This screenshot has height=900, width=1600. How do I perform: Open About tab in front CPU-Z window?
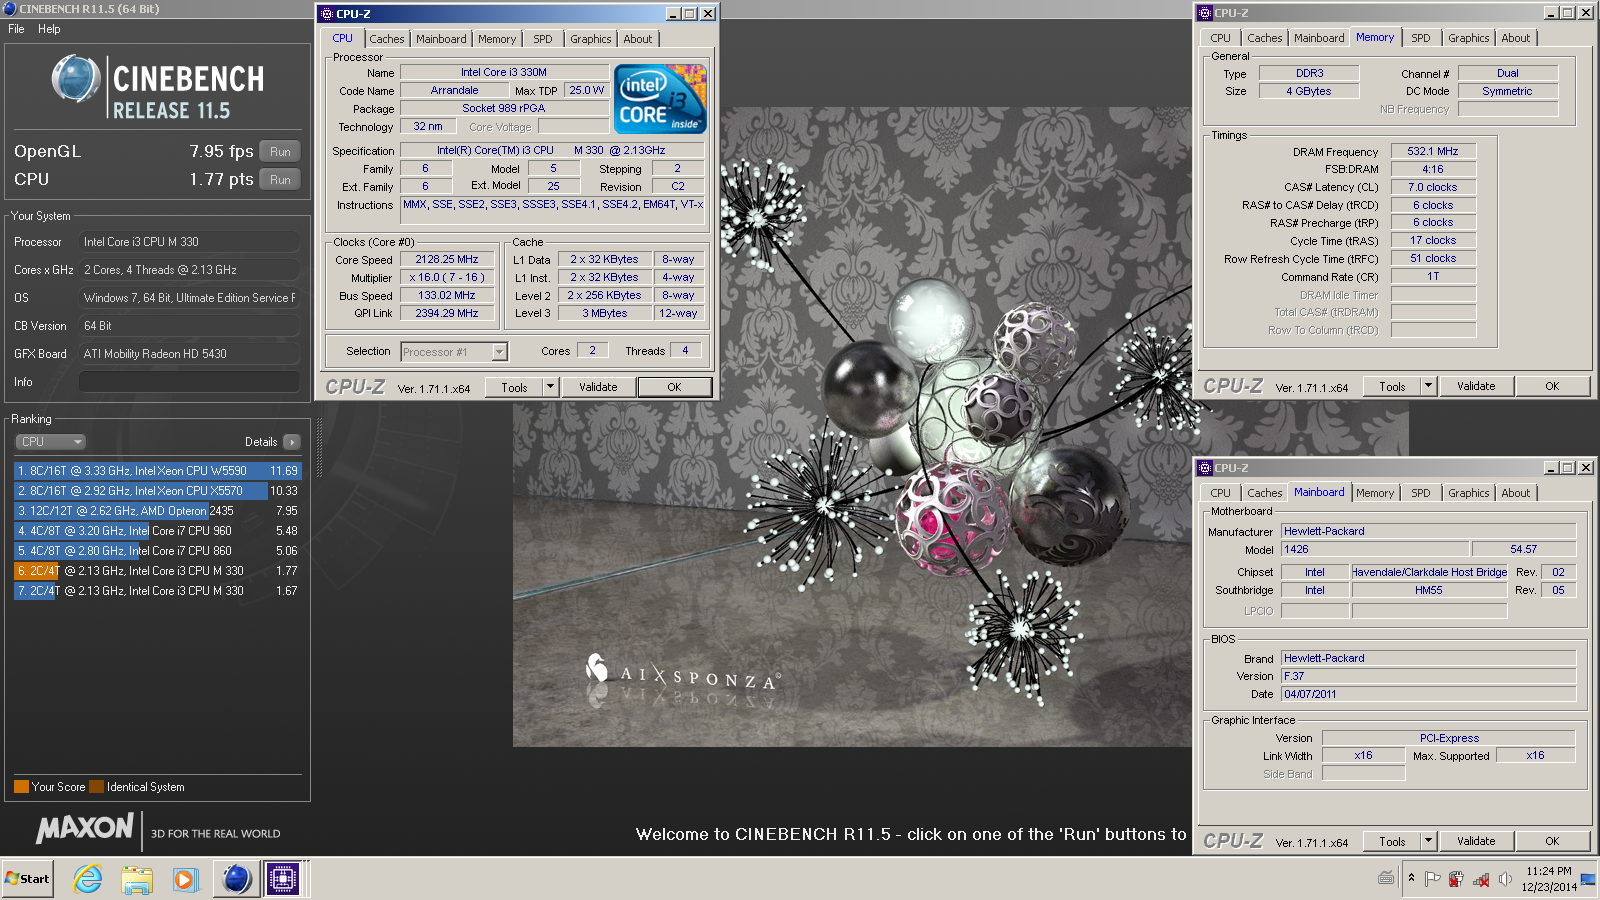[638, 39]
